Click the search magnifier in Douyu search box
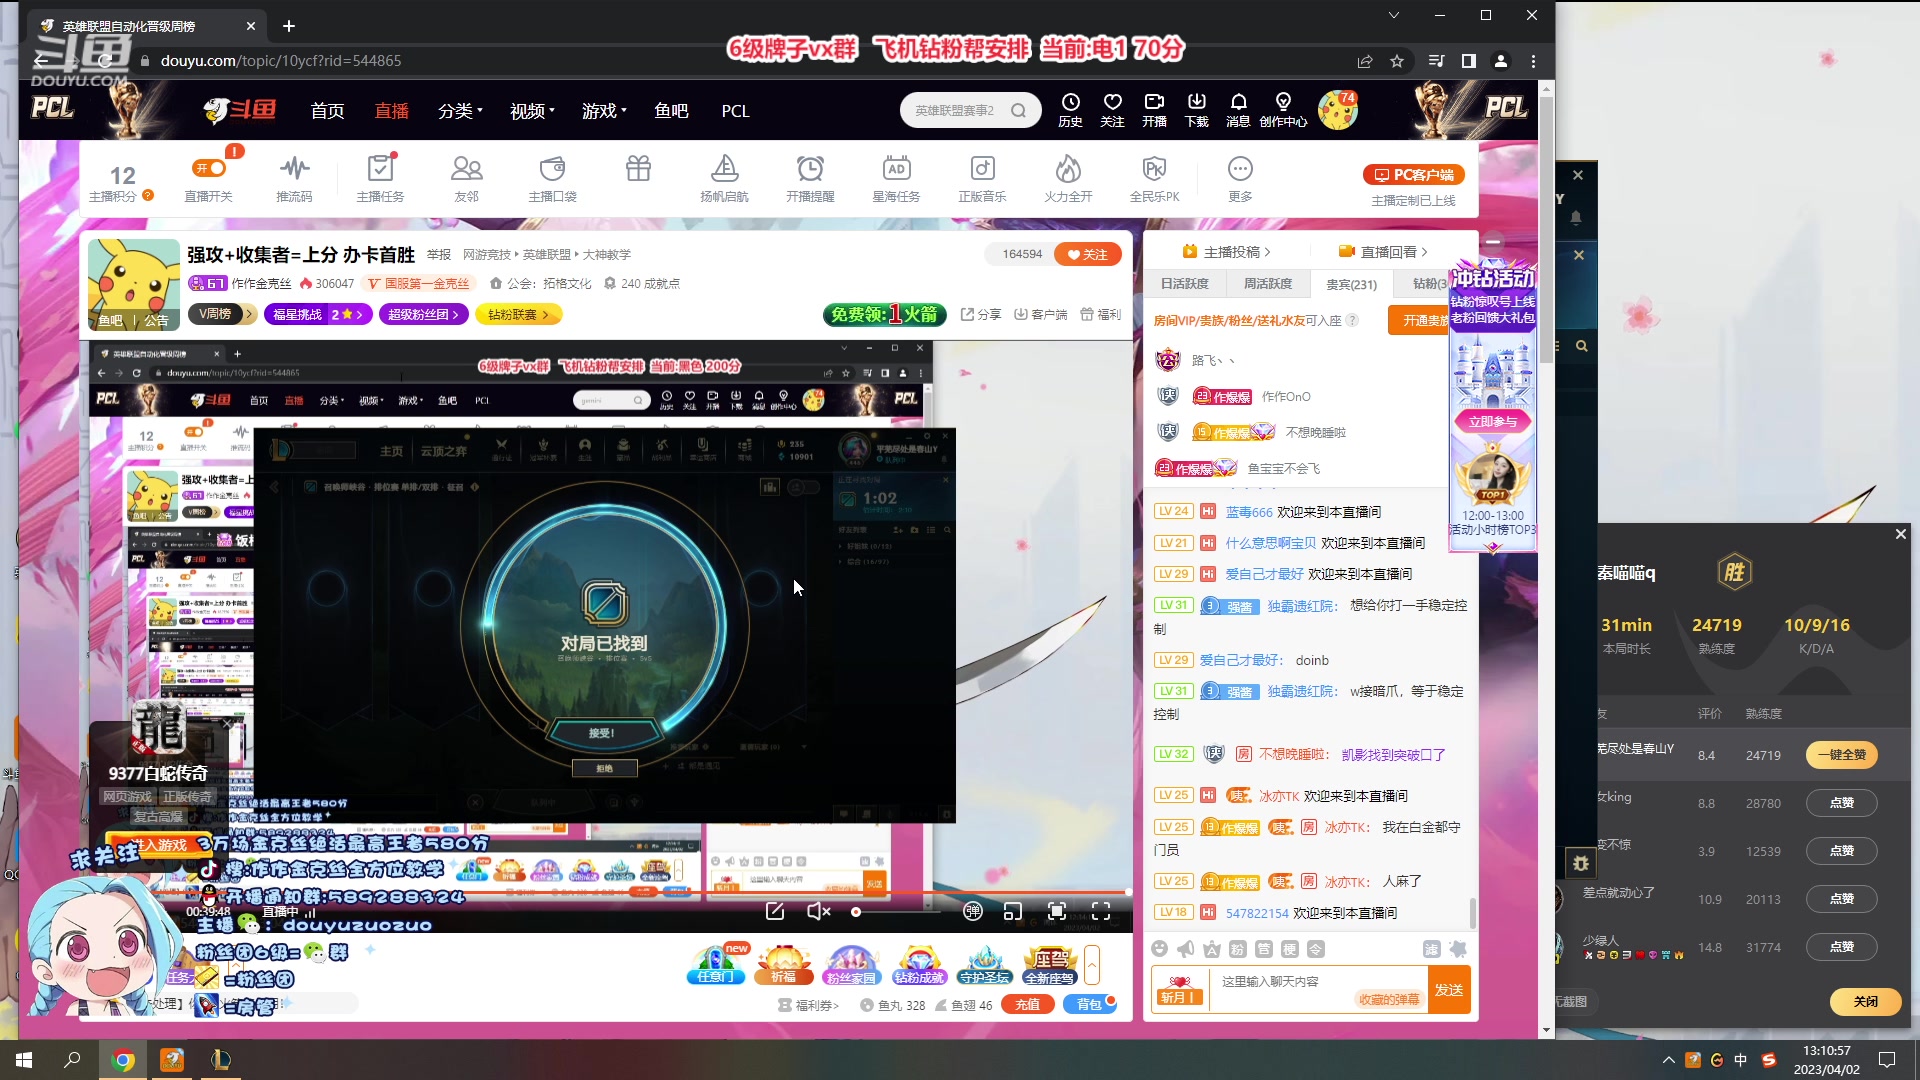This screenshot has width=1920, height=1080. tap(1018, 110)
